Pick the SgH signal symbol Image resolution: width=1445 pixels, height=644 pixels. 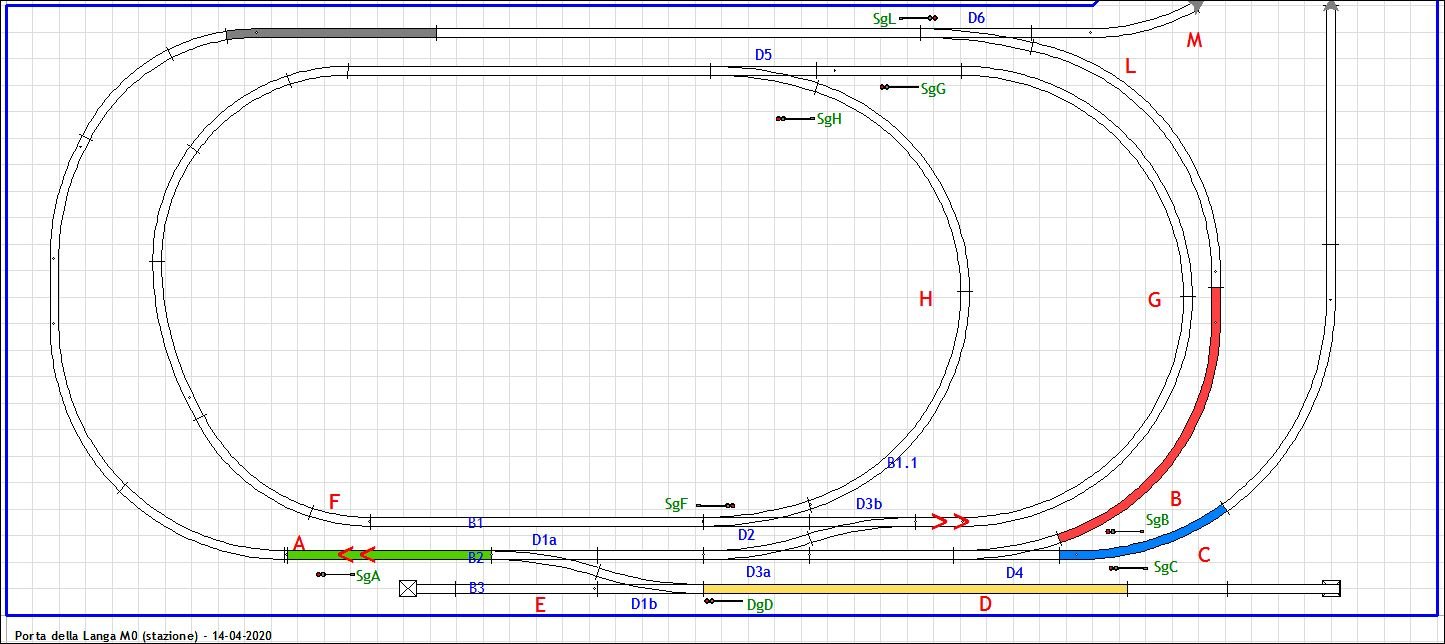(781, 119)
